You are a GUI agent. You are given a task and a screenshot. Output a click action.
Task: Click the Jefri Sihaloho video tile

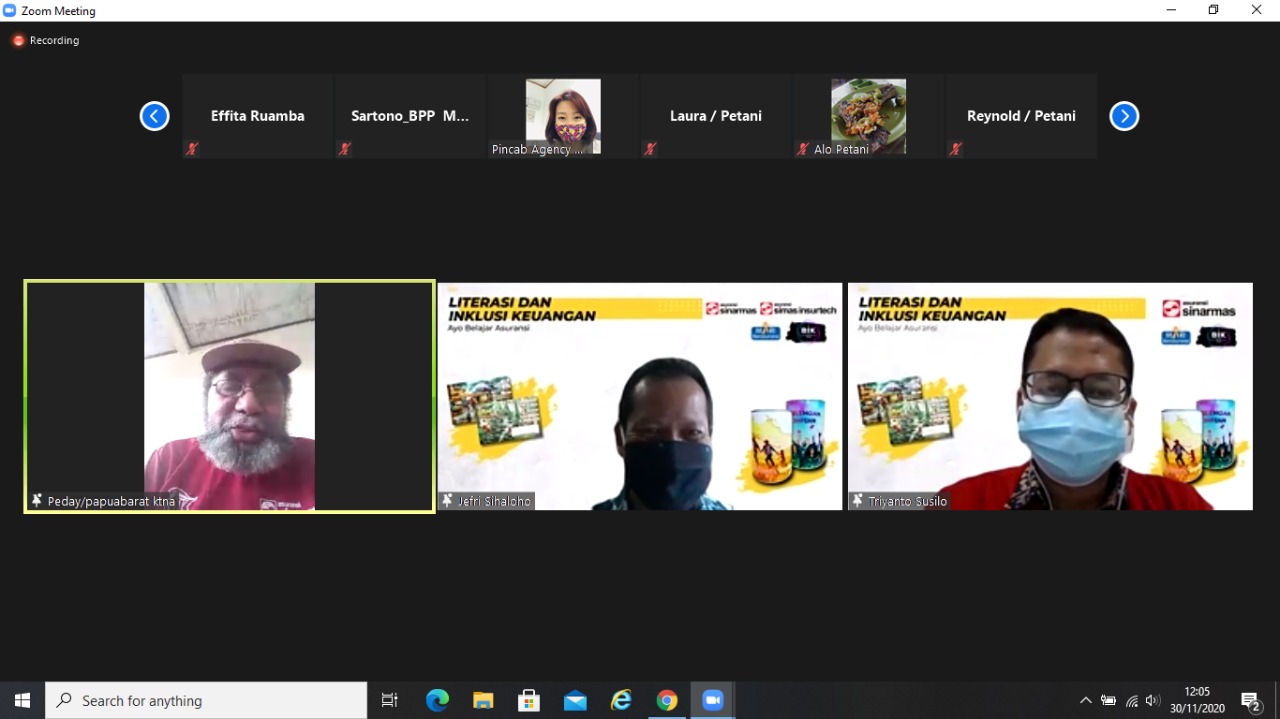[x=640, y=396]
